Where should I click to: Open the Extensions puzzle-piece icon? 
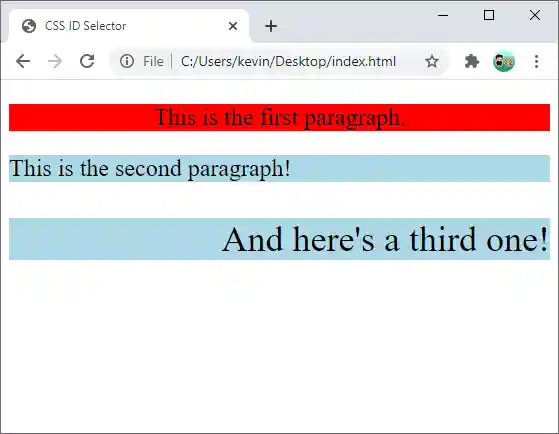(x=472, y=61)
